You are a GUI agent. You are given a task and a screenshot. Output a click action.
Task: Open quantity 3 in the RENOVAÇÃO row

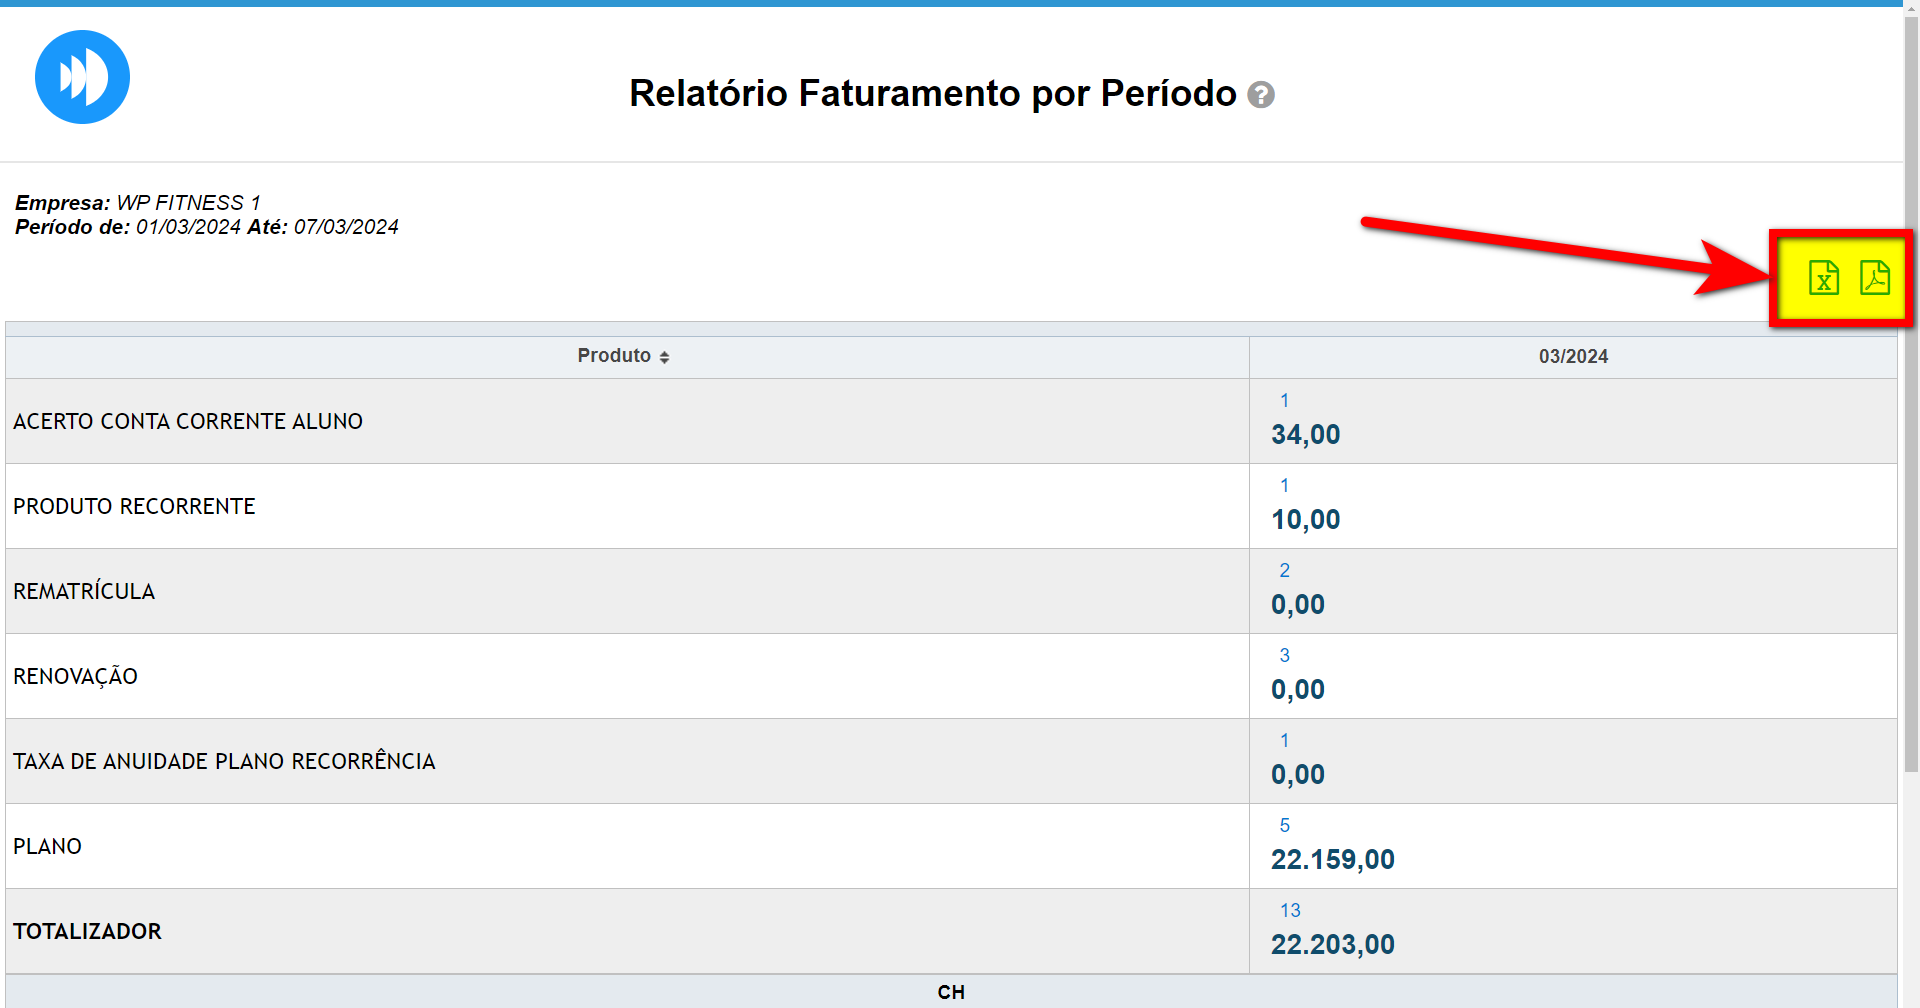click(x=1284, y=656)
